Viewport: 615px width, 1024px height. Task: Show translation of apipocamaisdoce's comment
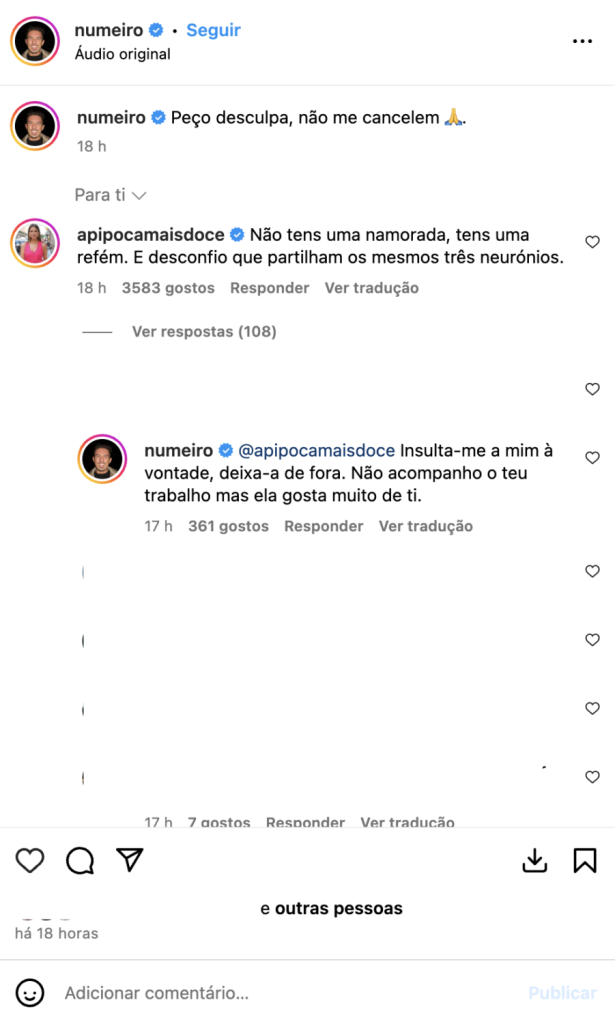pyautogui.click(x=371, y=288)
